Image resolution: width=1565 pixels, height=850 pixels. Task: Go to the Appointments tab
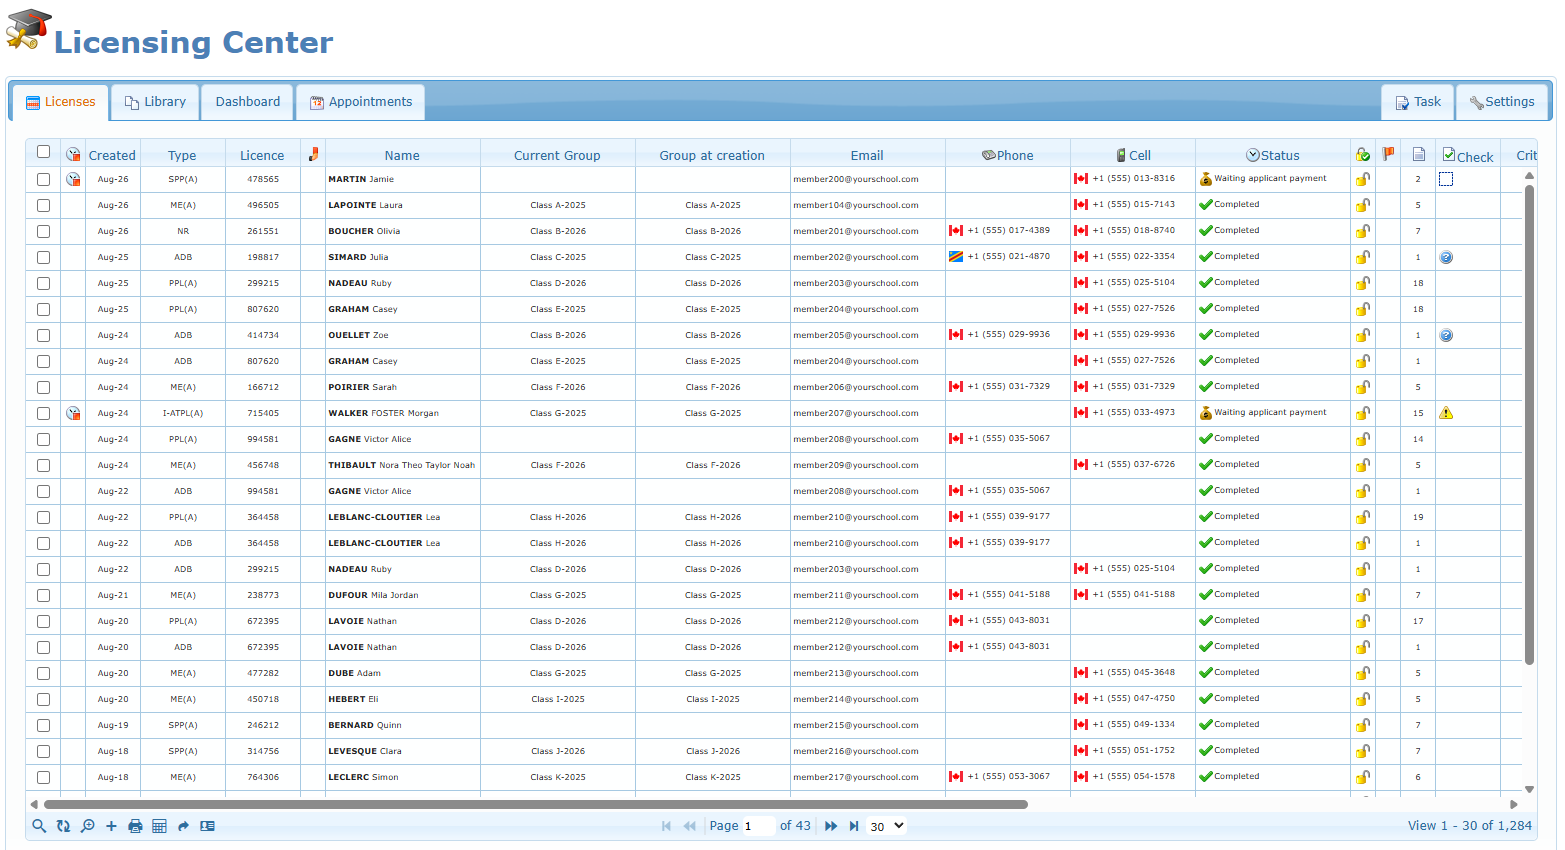(x=361, y=102)
